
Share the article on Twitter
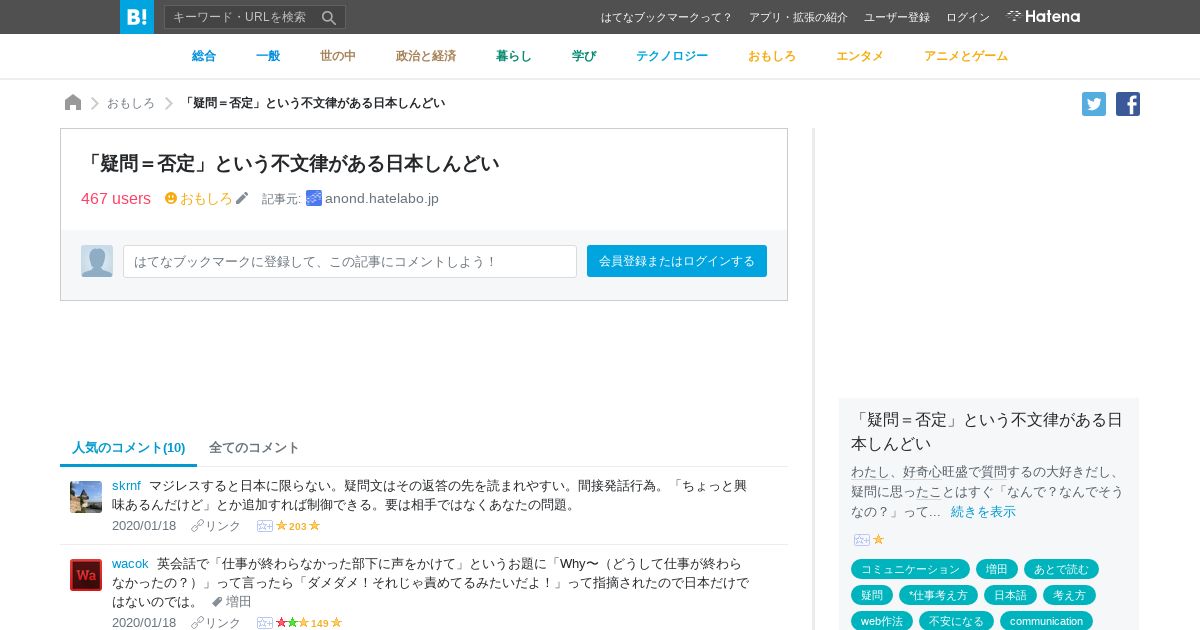[1094, 104]
